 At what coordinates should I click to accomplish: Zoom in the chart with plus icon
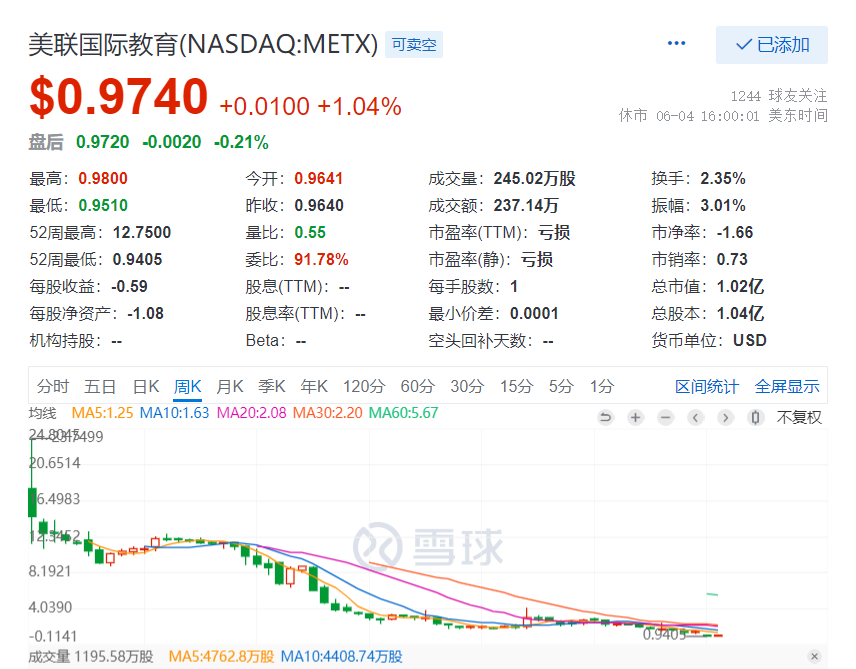click(635, 418)
